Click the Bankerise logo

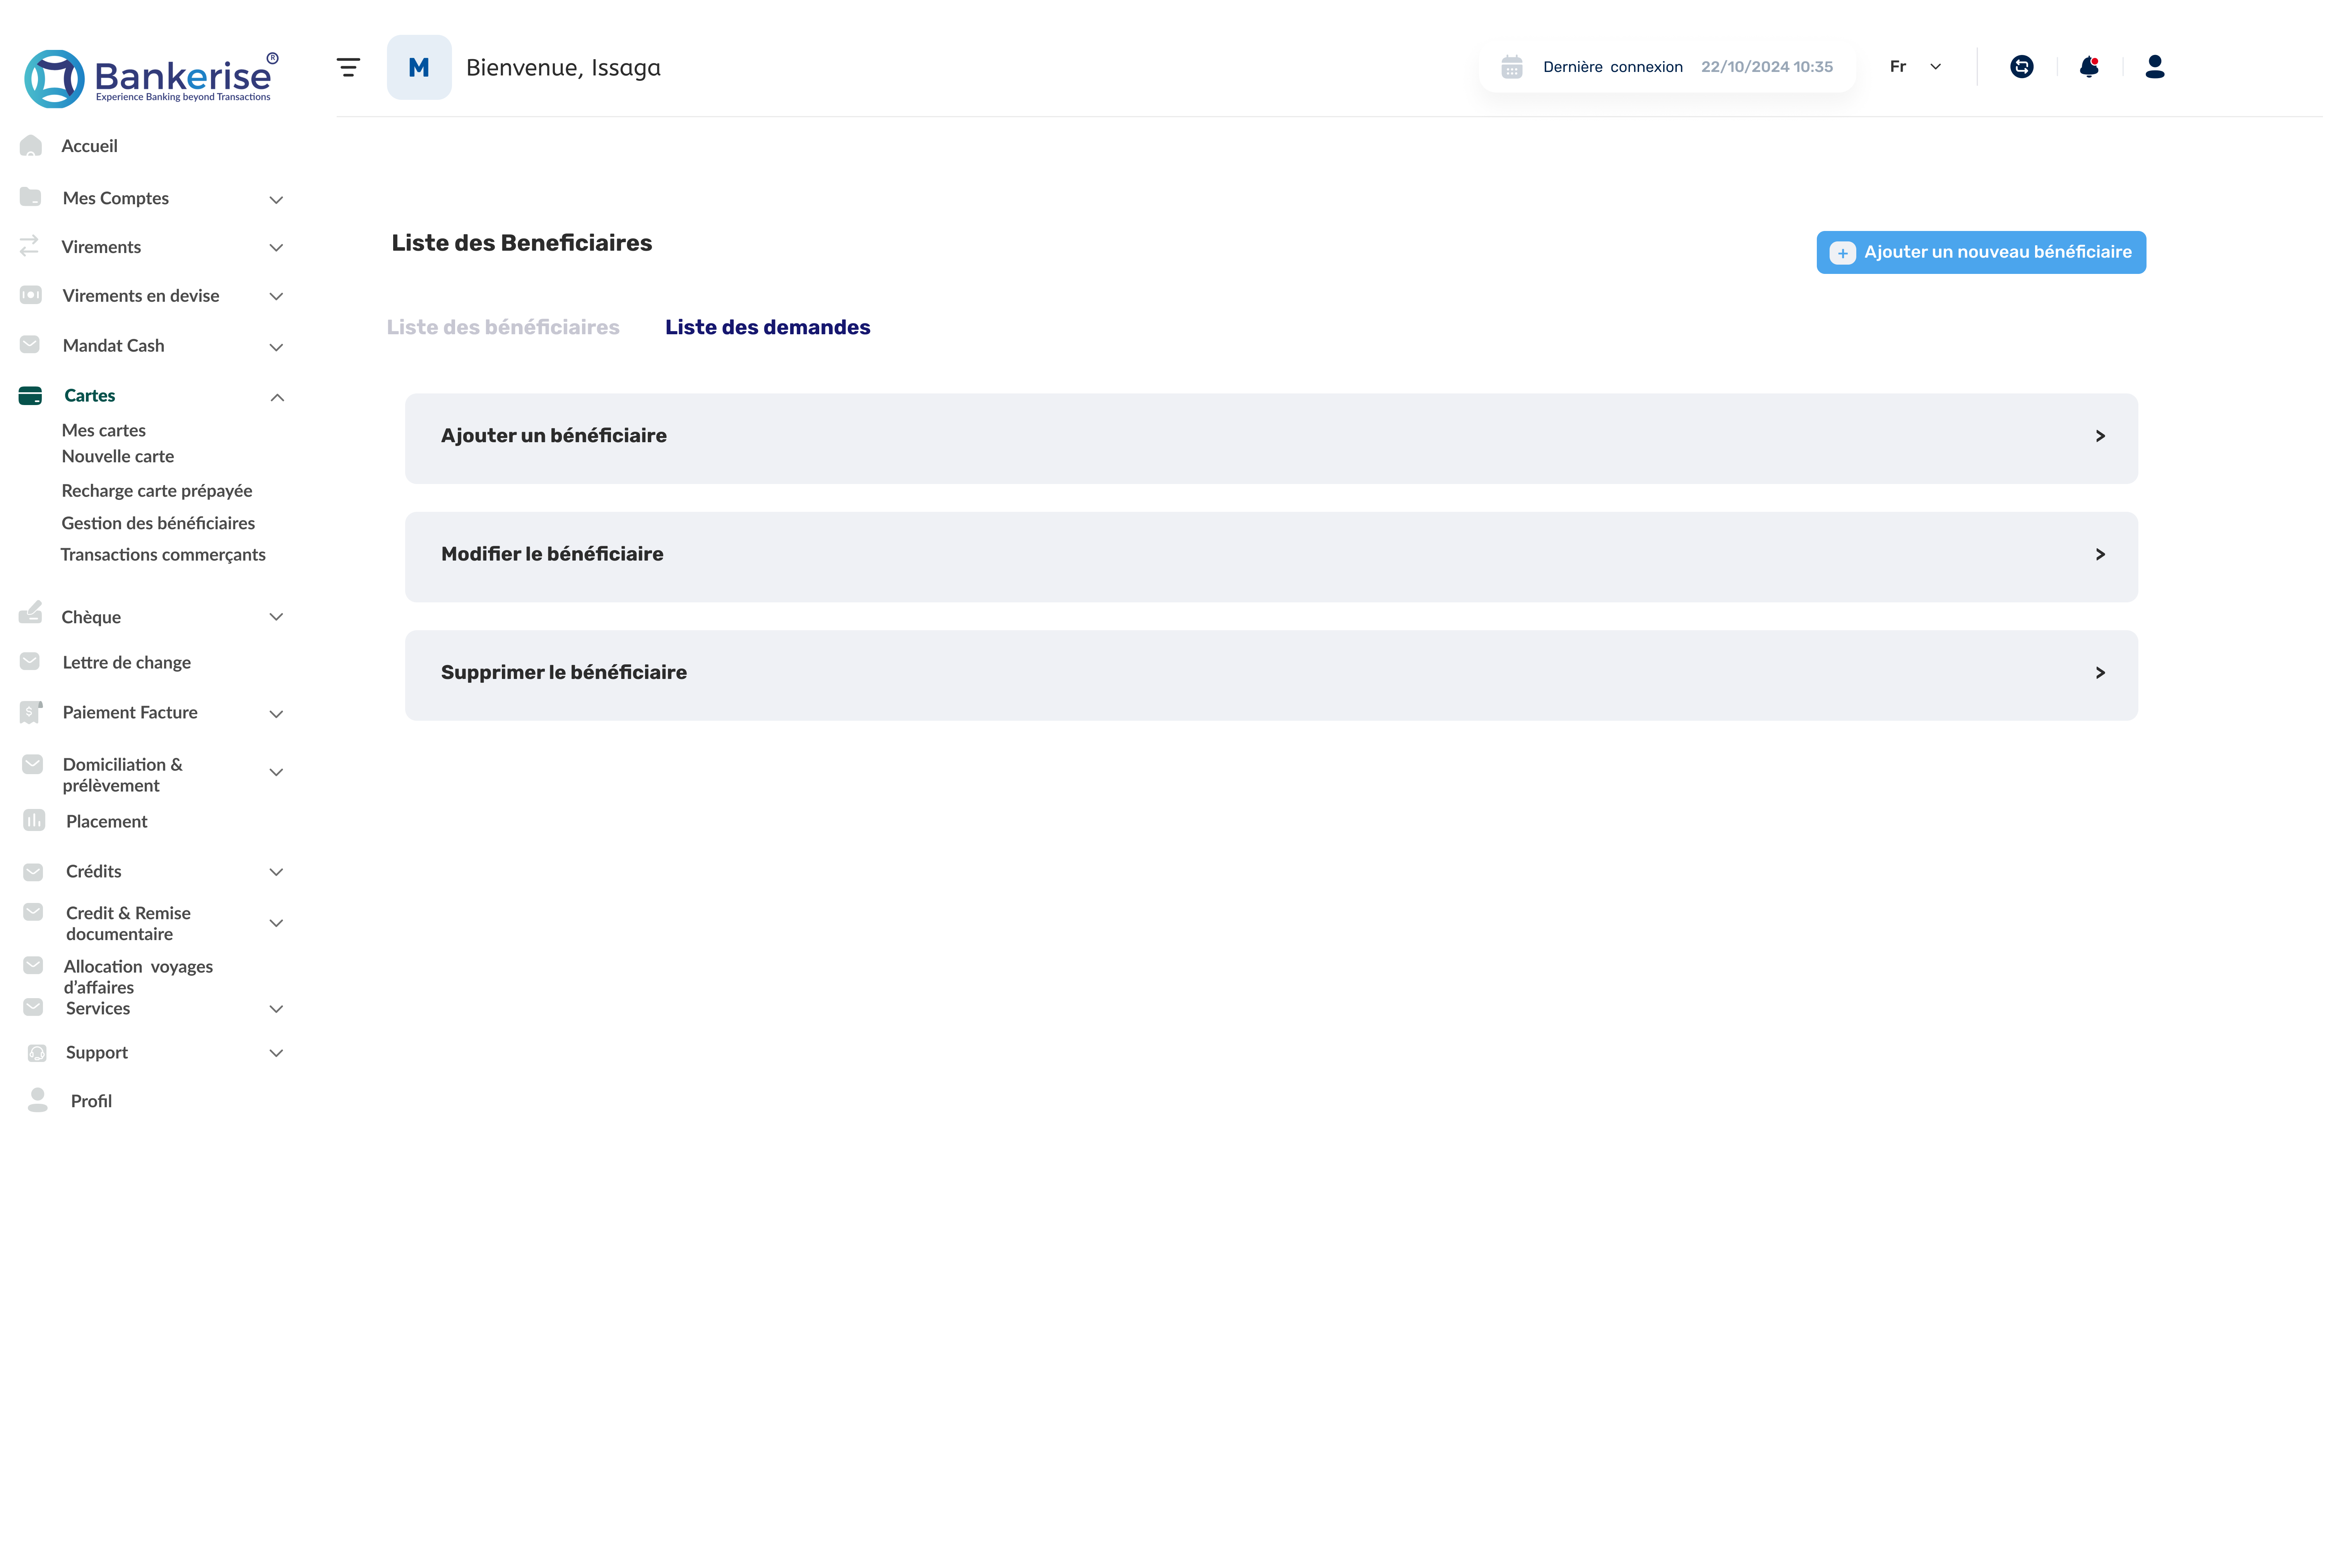[151, 78]
